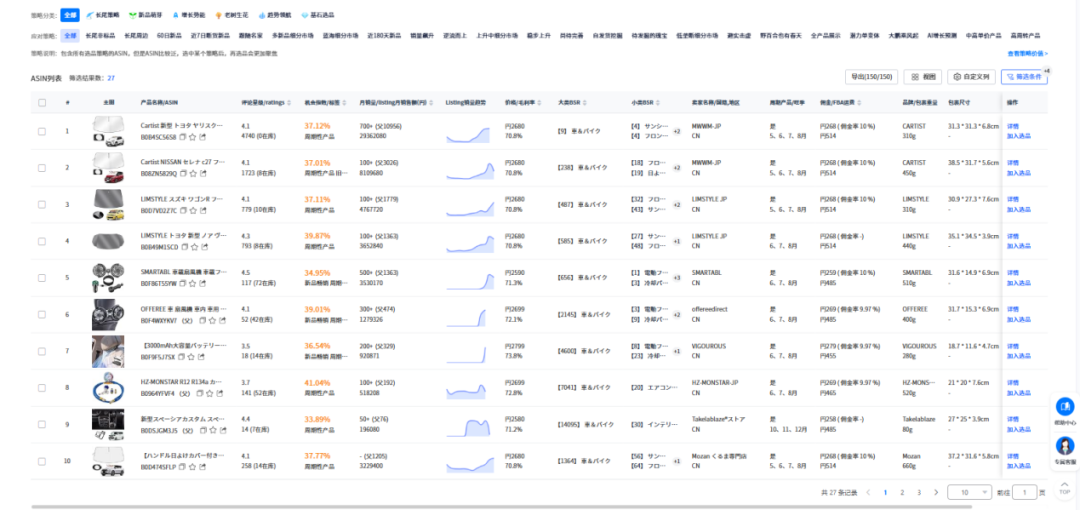Click the 导出(150/150) export button
This screenshot has width=1080, height=510.
[871, 77]
